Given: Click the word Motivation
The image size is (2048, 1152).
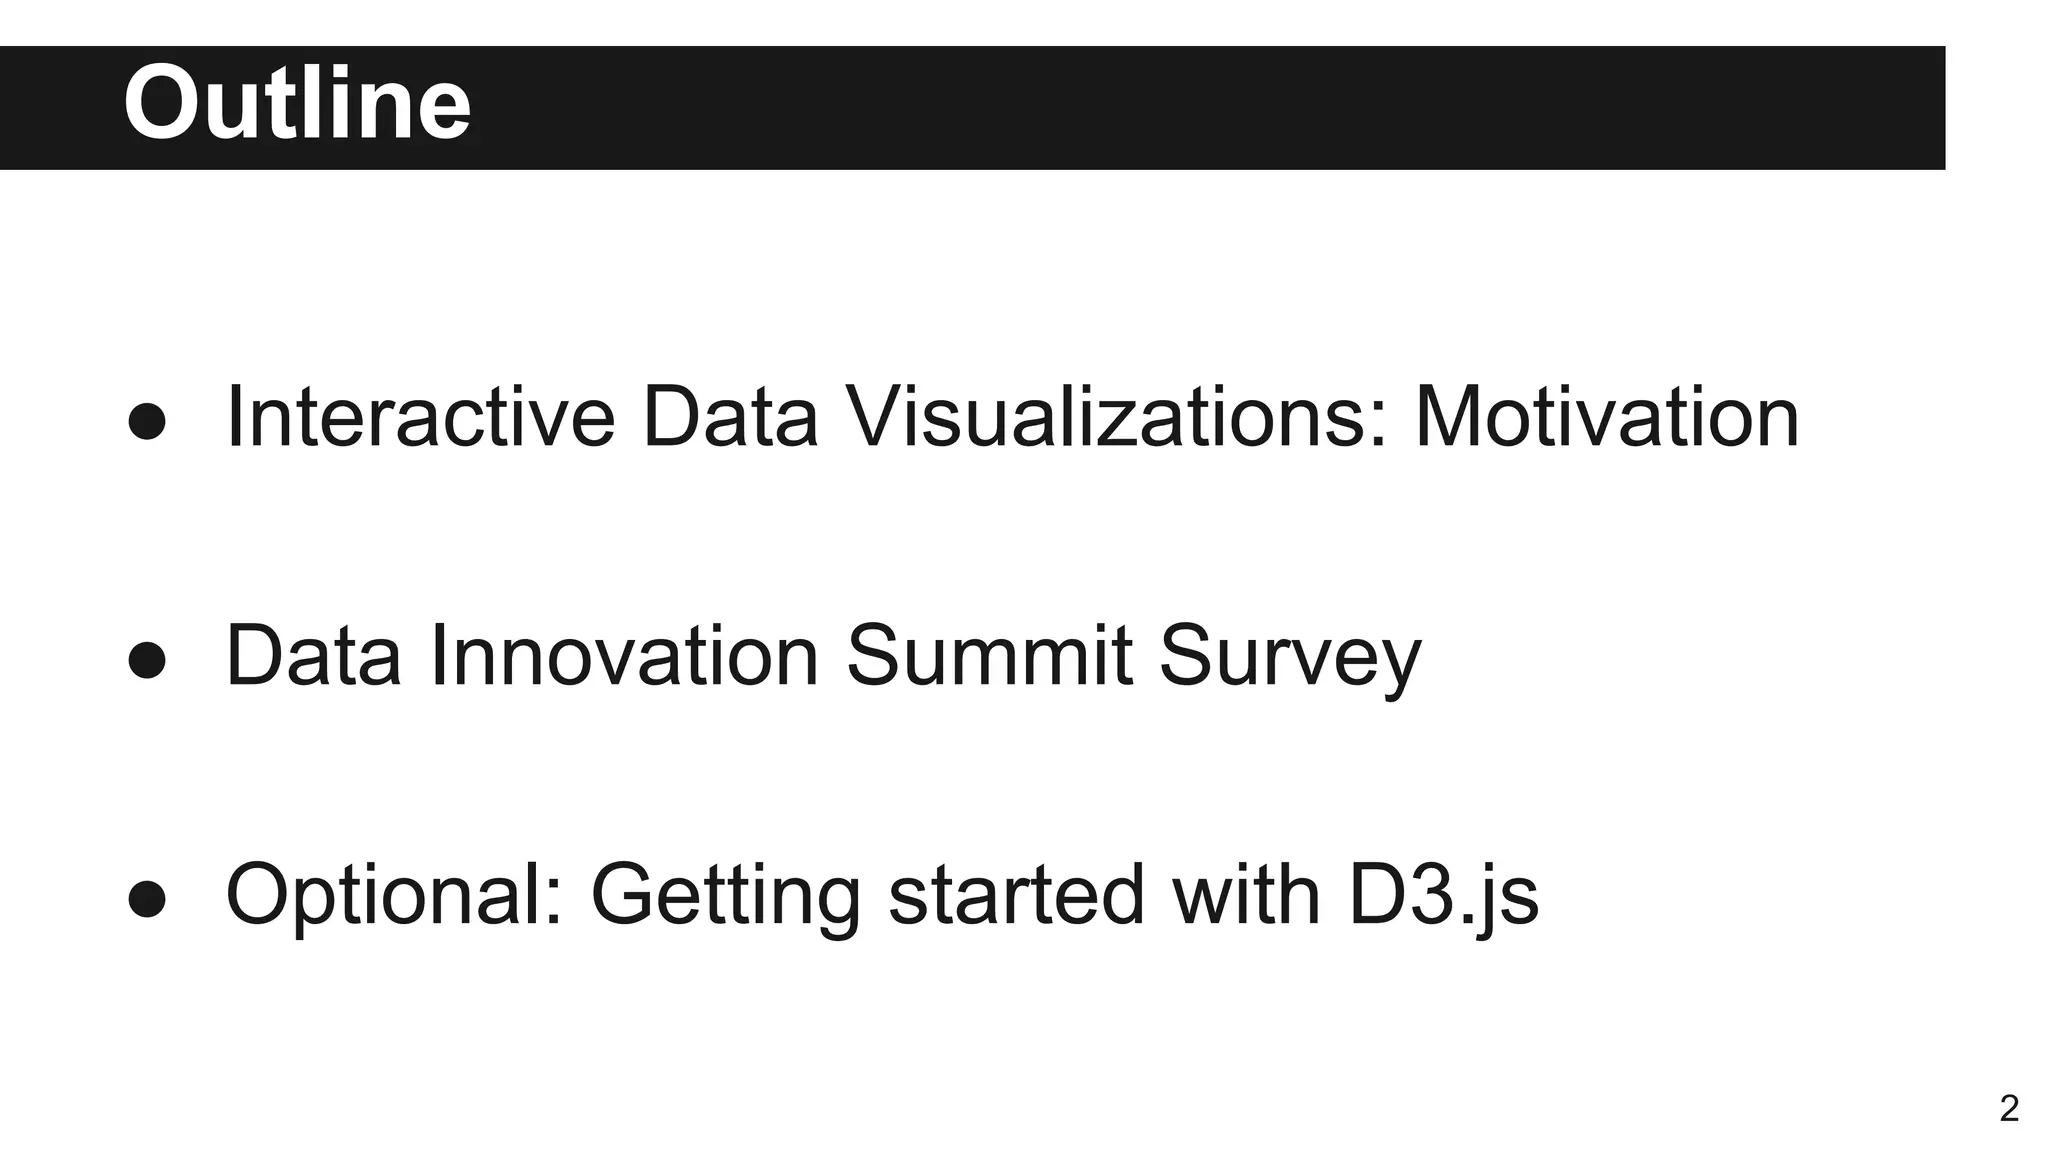Looking at the screenshot, I should 1606,418.
